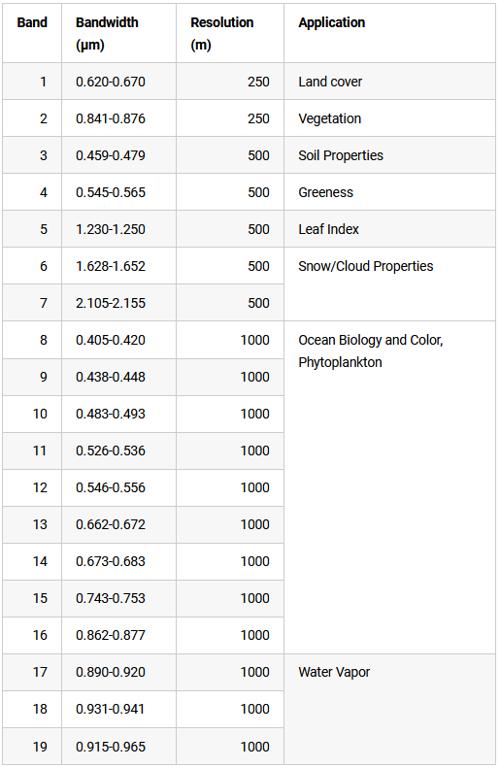The width and height of the screenshot is (500, 768).
Task: Click bandwidth value 0.620-0.670
Action: 111,82
